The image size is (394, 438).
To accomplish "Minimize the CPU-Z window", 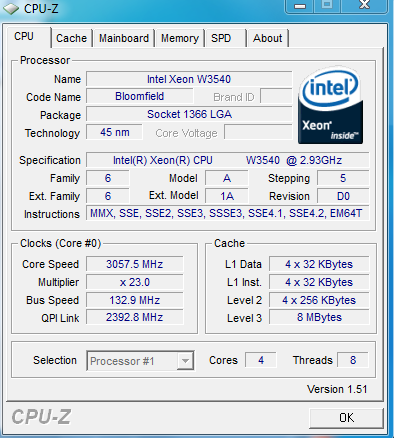I will click(299, 5).
